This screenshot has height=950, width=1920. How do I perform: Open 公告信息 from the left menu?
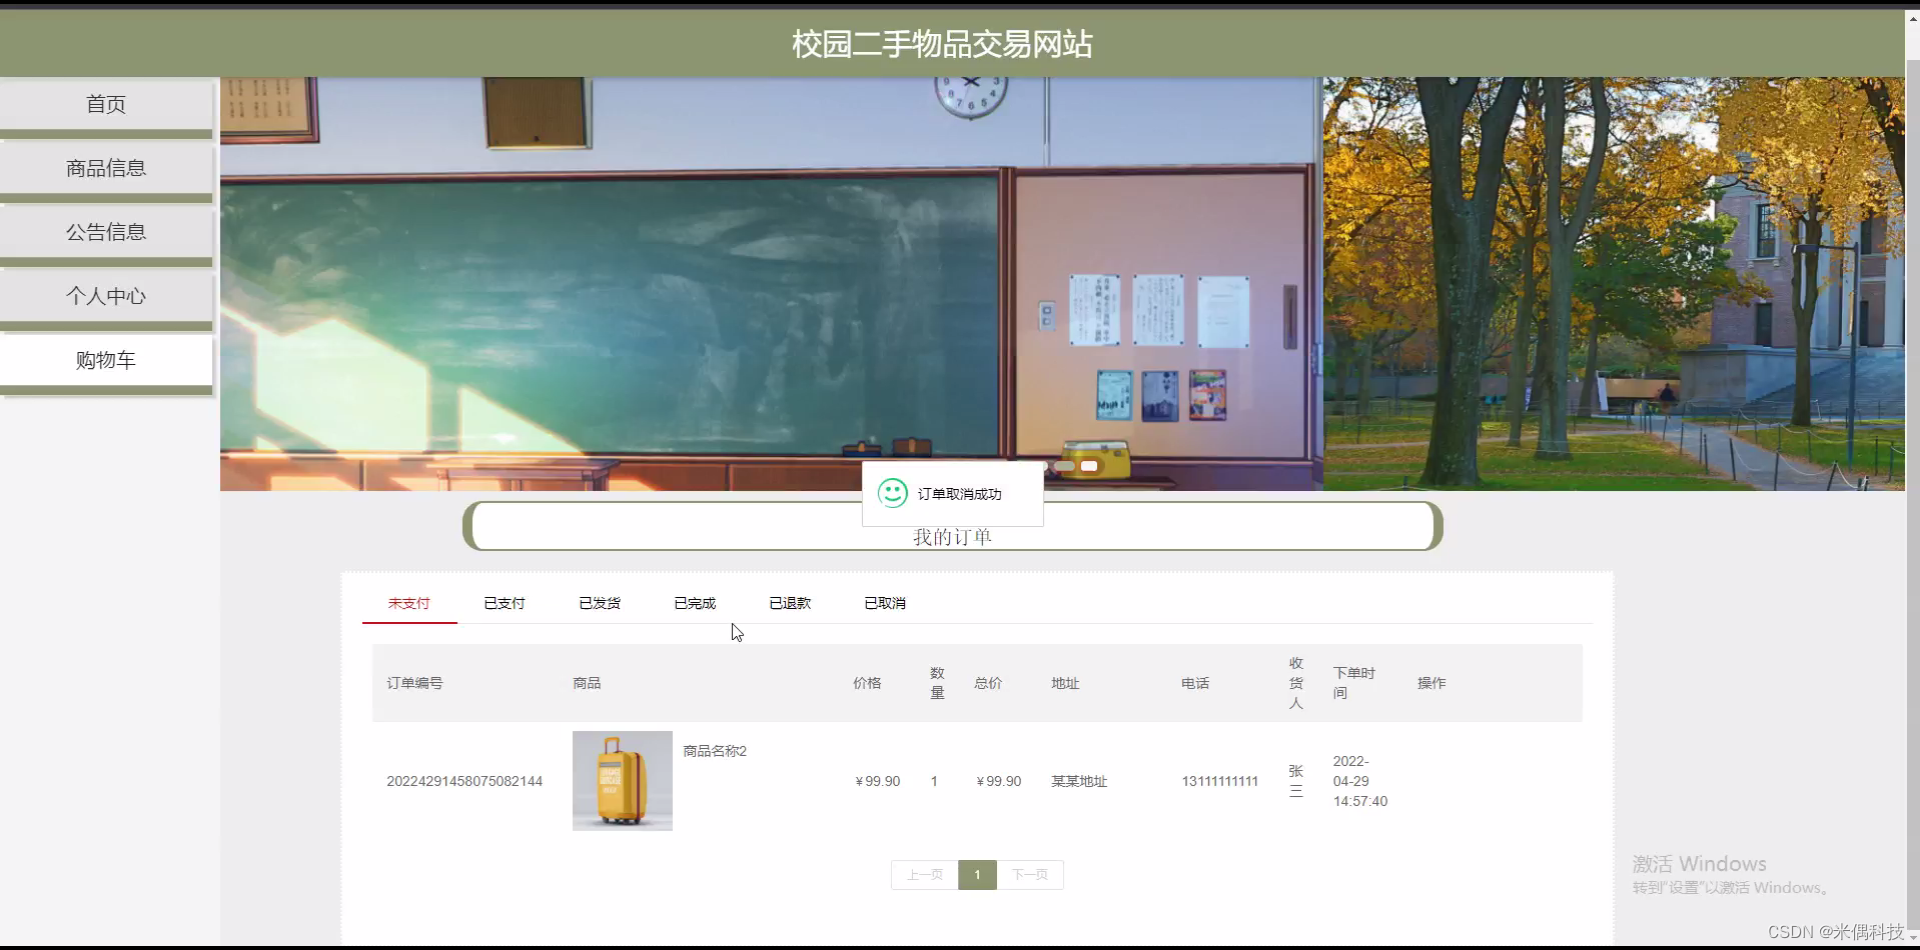tap(105, 231)
